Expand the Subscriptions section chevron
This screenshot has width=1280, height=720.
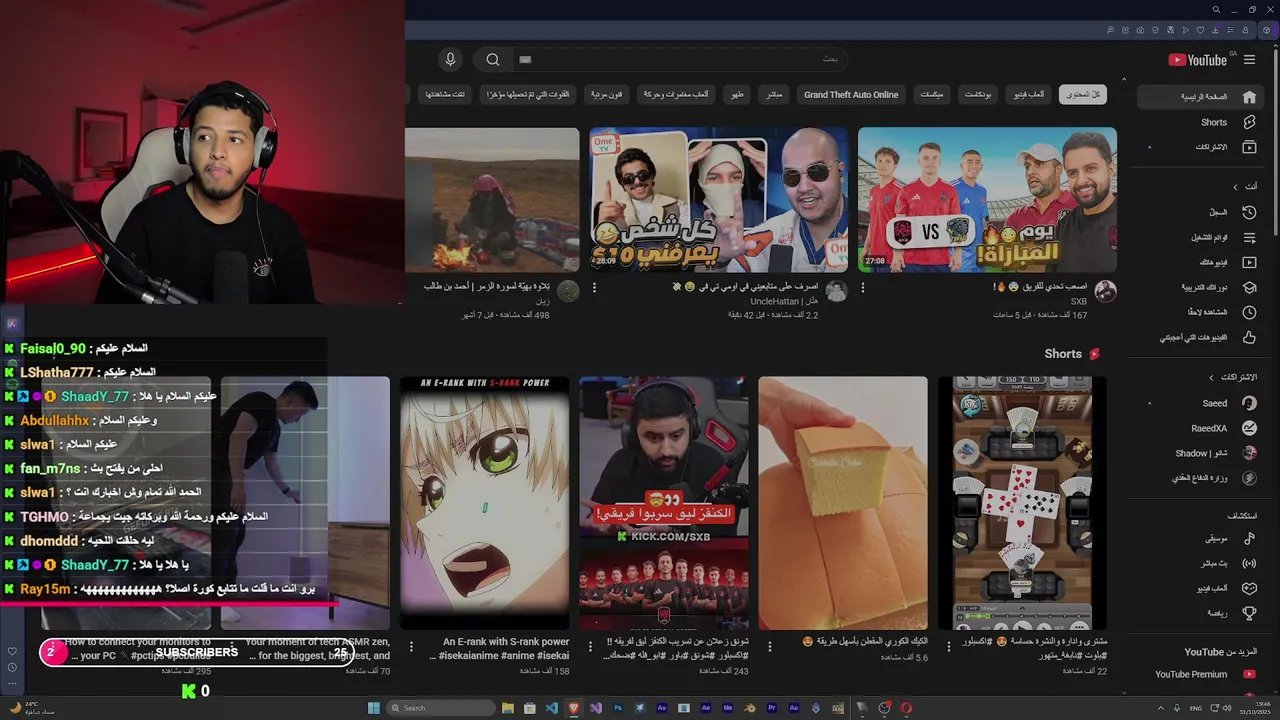click(1212, 378)
